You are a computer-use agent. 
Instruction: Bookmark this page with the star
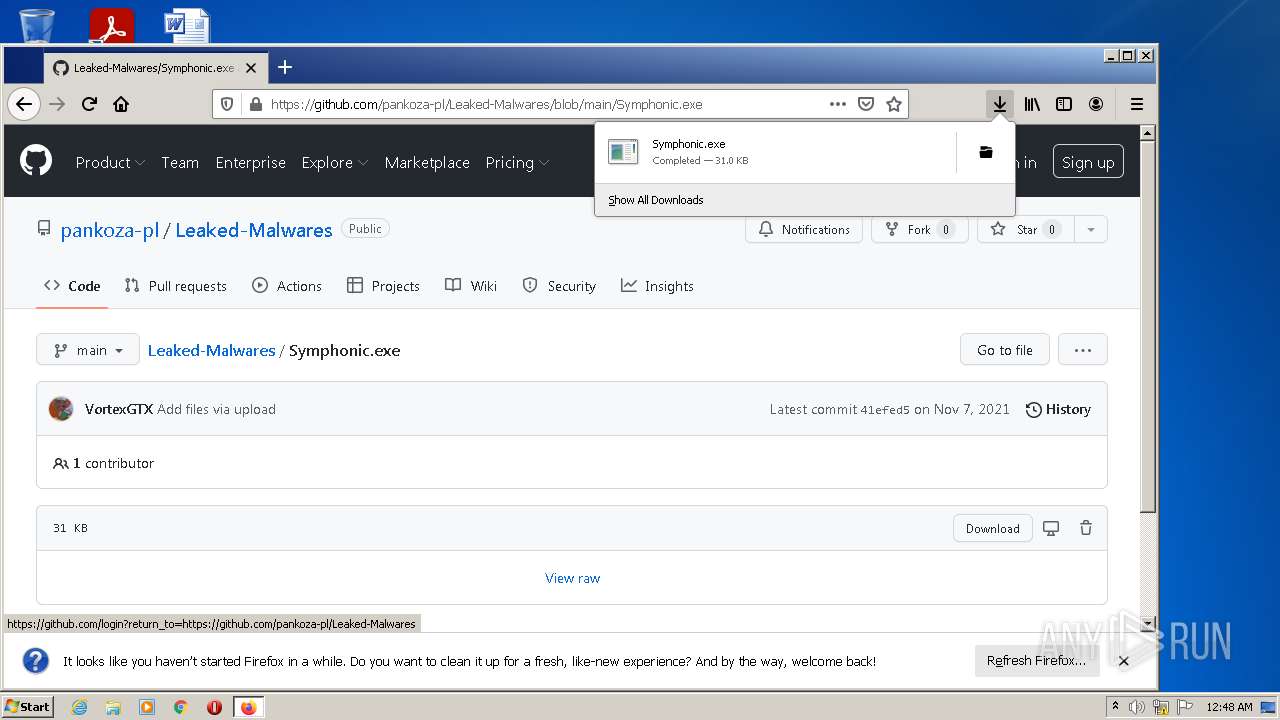pos(894,104)
